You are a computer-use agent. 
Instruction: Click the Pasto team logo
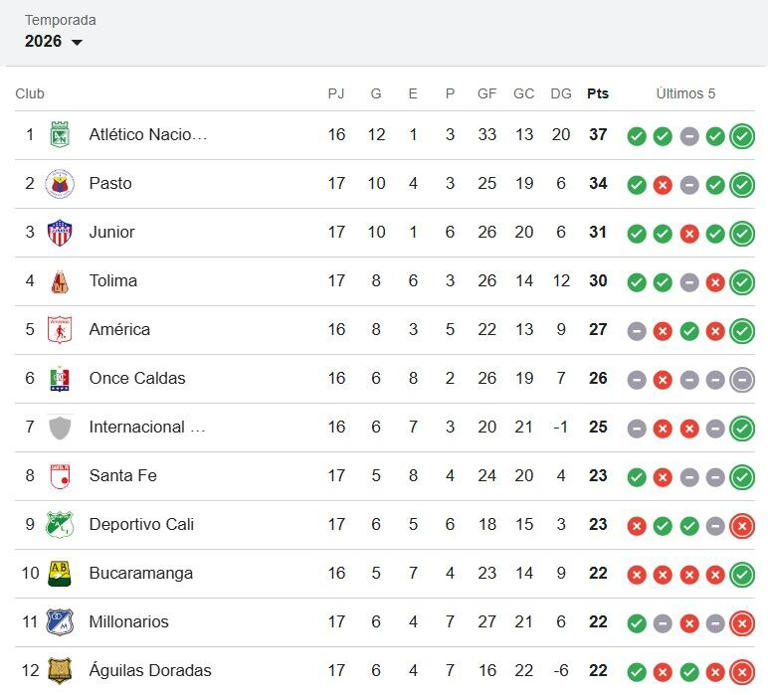coord(60,184)
